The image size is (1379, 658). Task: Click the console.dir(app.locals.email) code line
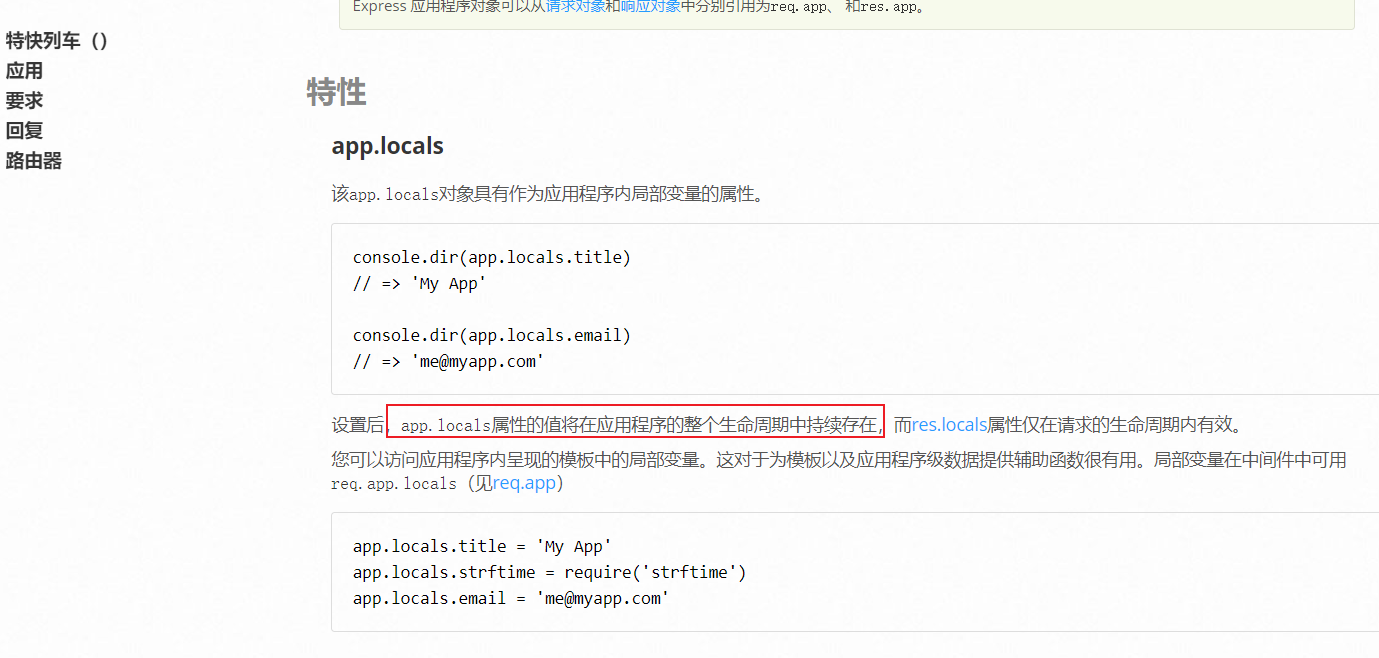[x=492, y=335]
